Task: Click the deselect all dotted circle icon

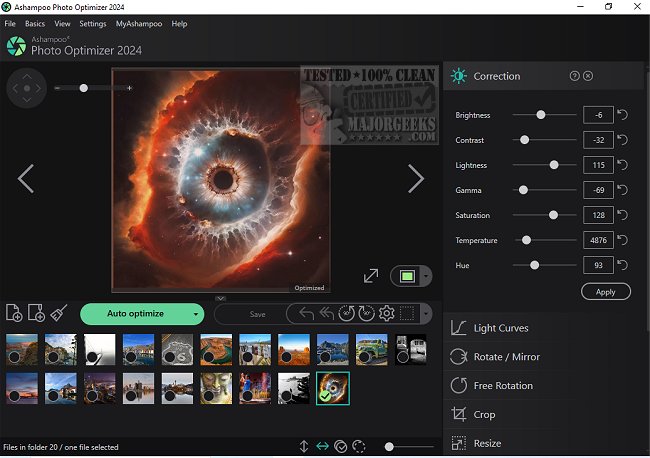Action: click(x=359, y=446)
